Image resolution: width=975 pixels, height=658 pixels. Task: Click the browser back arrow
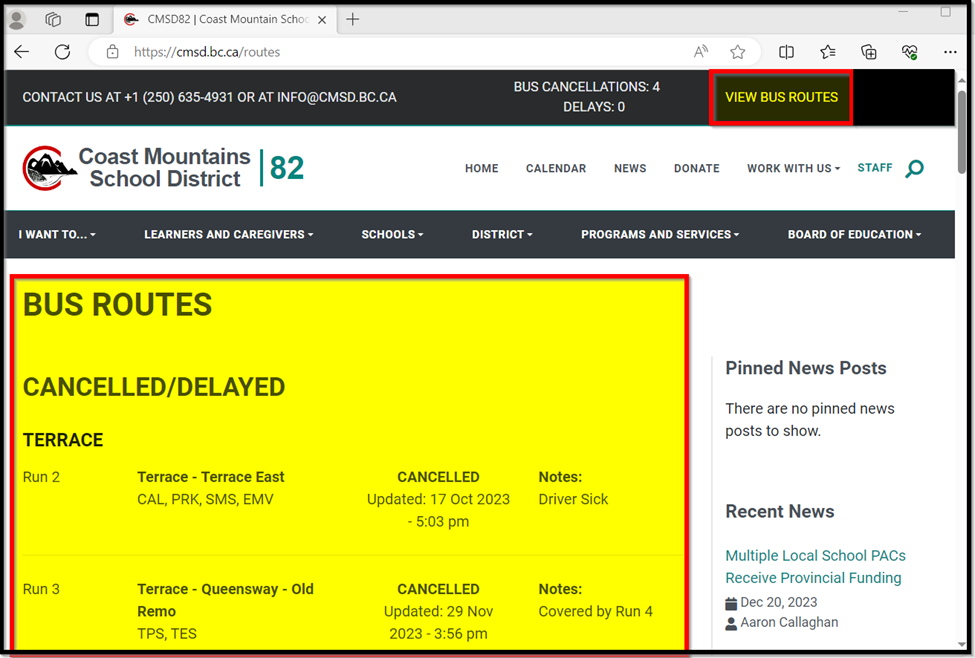pos(22,52)
